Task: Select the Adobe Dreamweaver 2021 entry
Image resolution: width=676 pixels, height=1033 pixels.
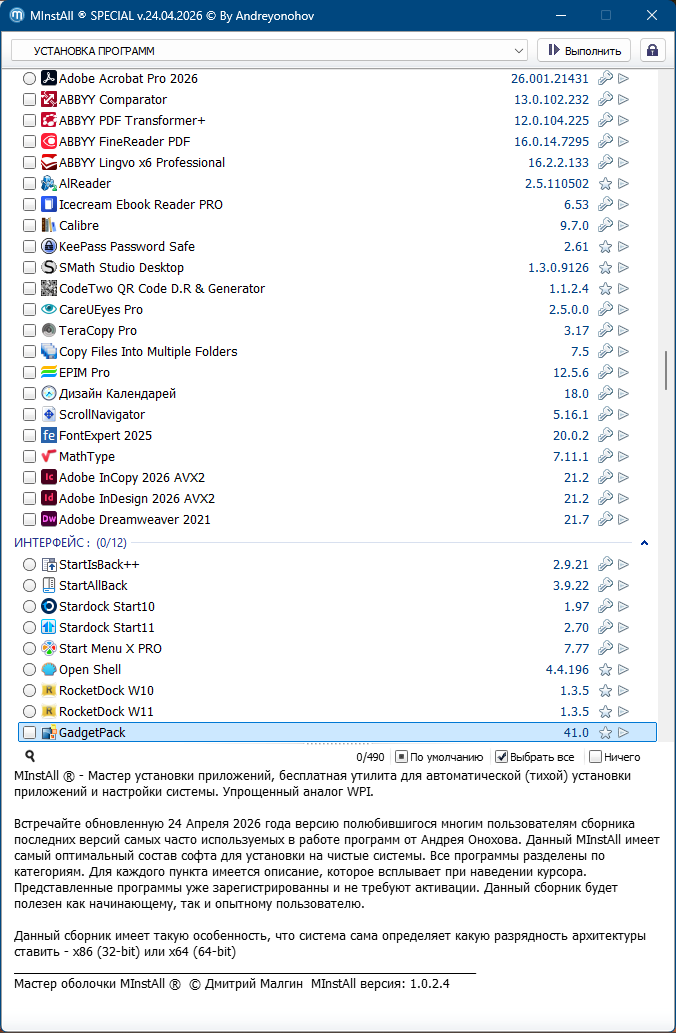Action: [134, 520]
